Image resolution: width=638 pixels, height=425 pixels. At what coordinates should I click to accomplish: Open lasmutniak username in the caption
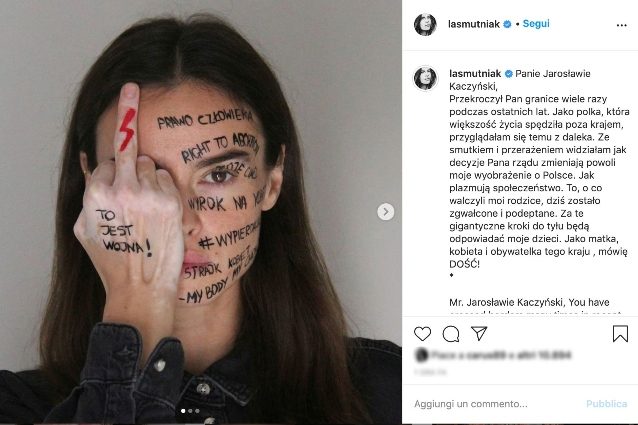pyautogui.click(x=475, y=74)
